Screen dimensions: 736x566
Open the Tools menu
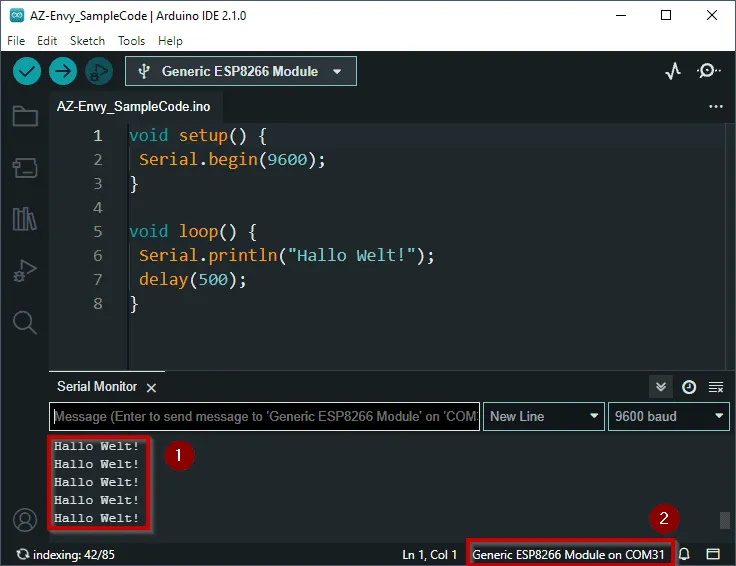coord(131,41)
